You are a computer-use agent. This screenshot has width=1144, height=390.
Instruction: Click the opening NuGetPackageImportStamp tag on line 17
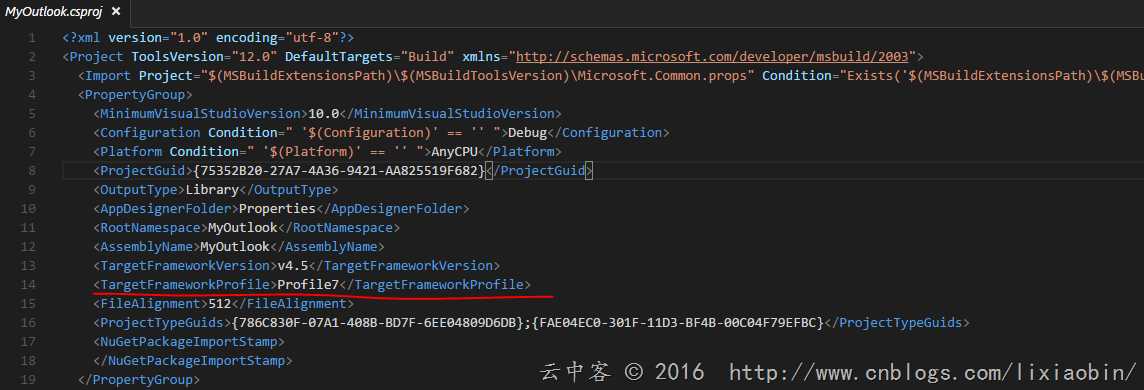[189, 341]
